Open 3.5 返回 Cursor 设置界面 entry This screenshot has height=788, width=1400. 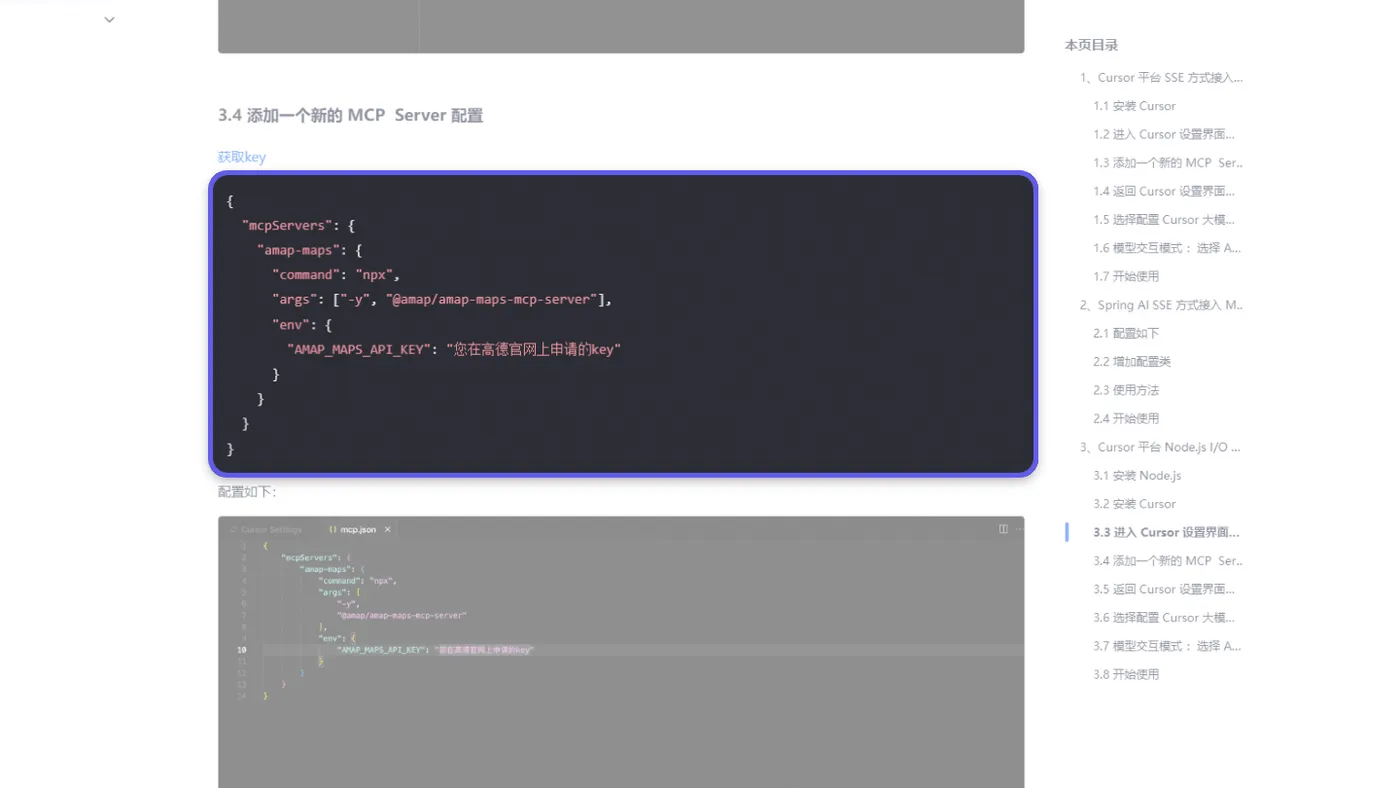coord(1163,589)
